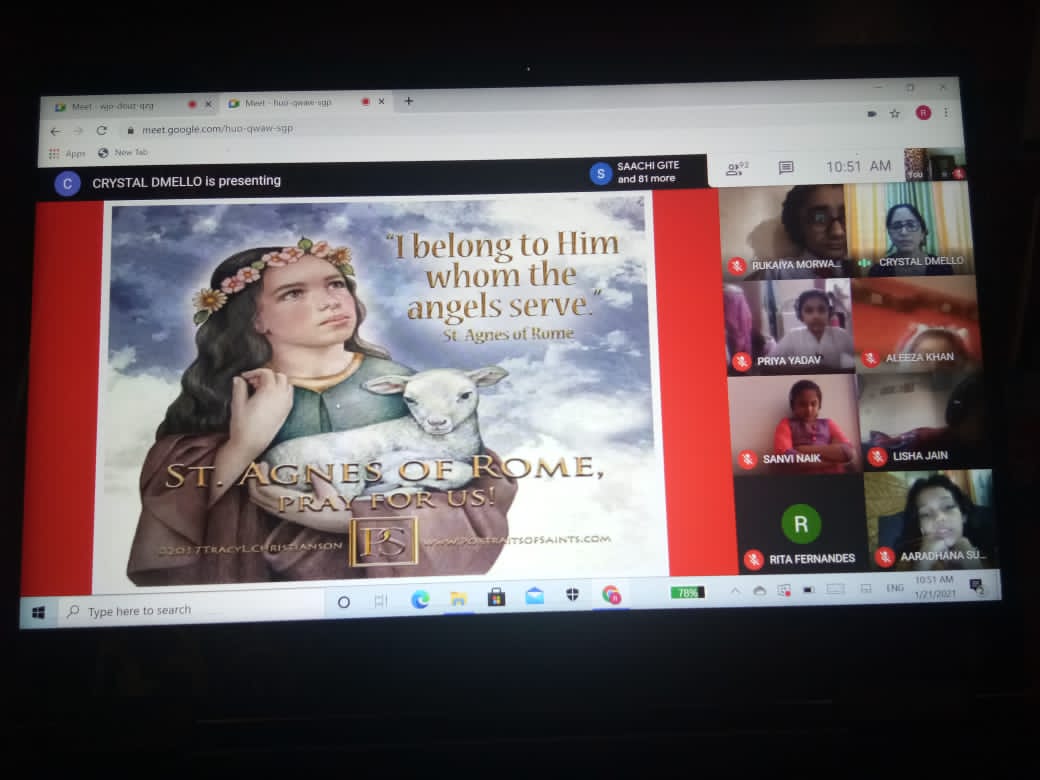Screen dimensions: 1040x780
Task: Expand hidden system tray icons
Action: (x=735, y=591)
